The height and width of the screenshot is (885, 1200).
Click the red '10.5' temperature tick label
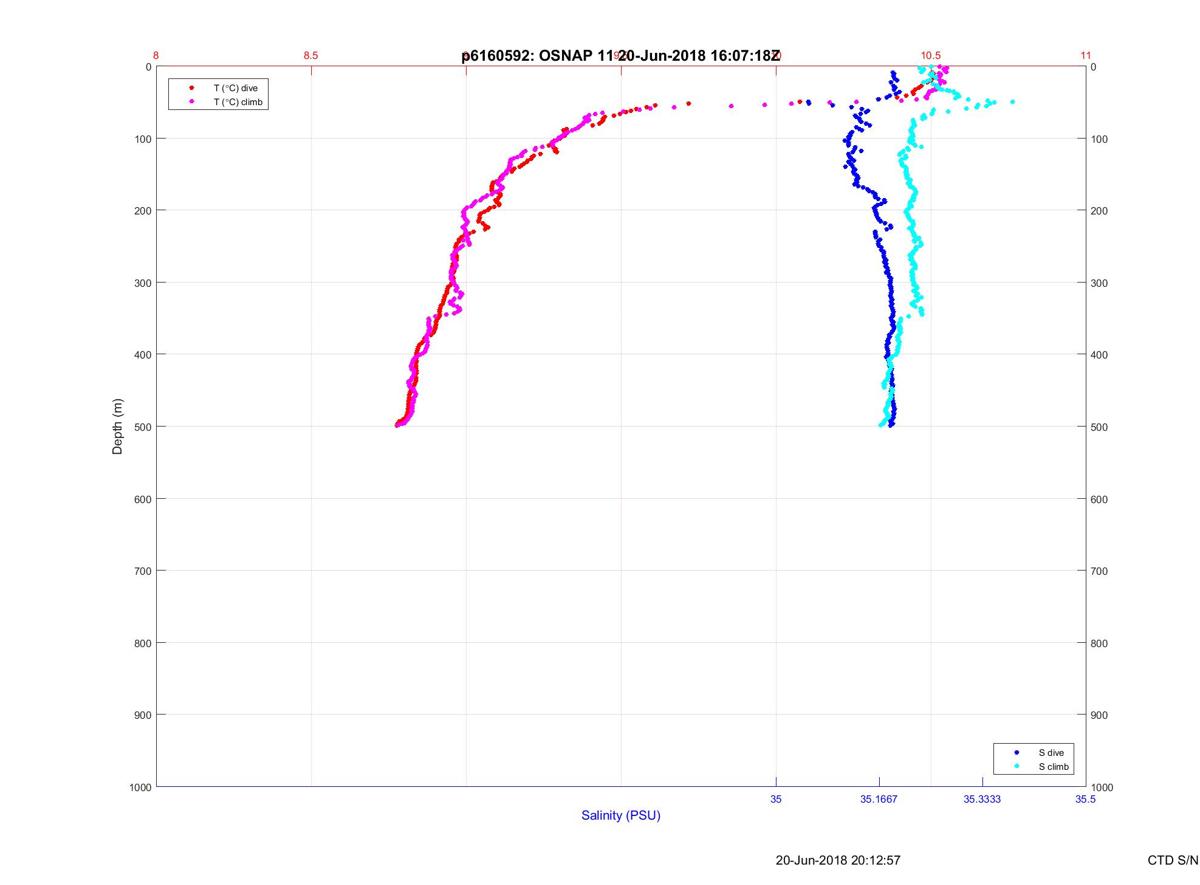click(931, 55)
